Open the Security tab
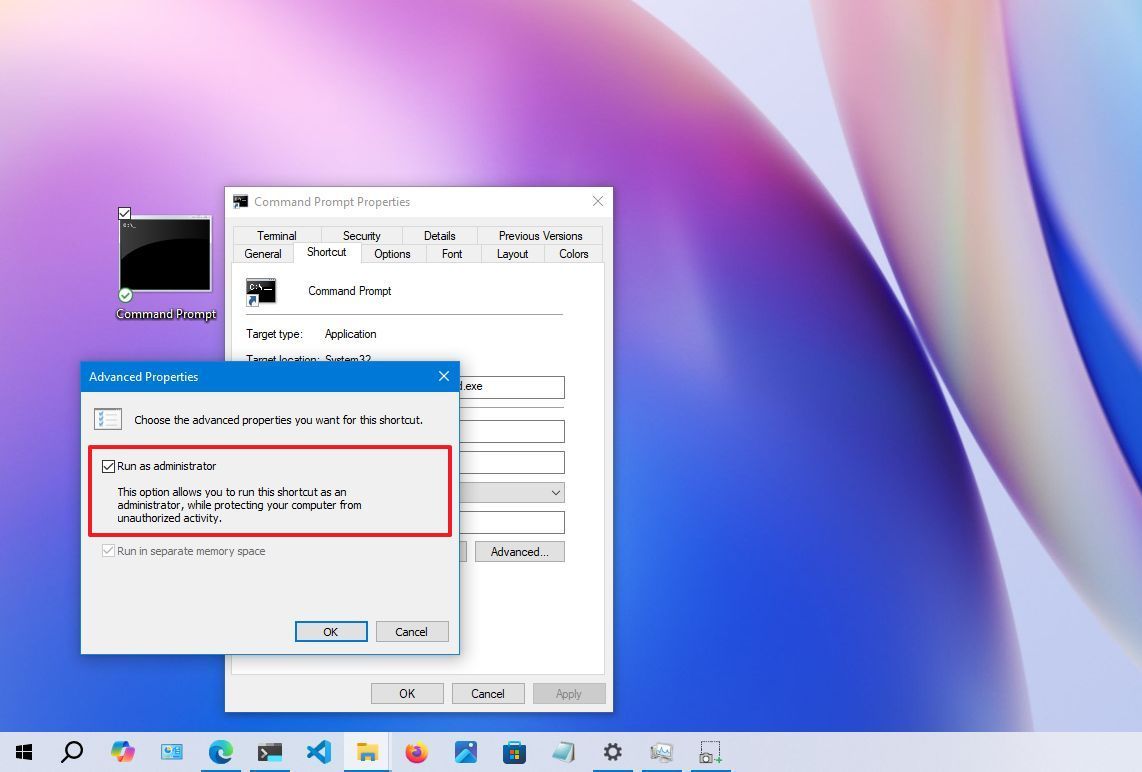Screen dimensions: 1142x772 (x=360, y=235)
